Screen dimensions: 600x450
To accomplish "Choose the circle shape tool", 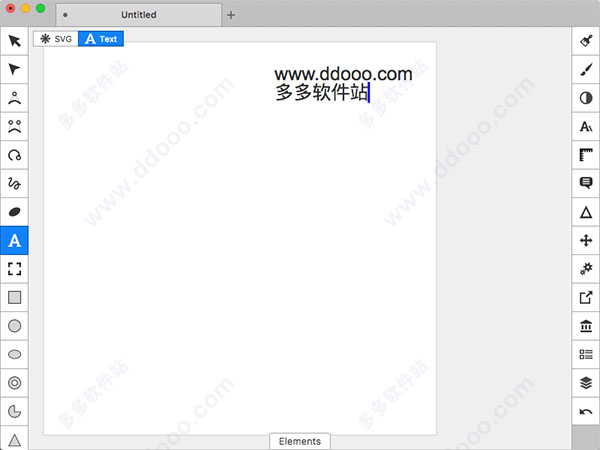I will pyautogui.click(x=14, y=326).
